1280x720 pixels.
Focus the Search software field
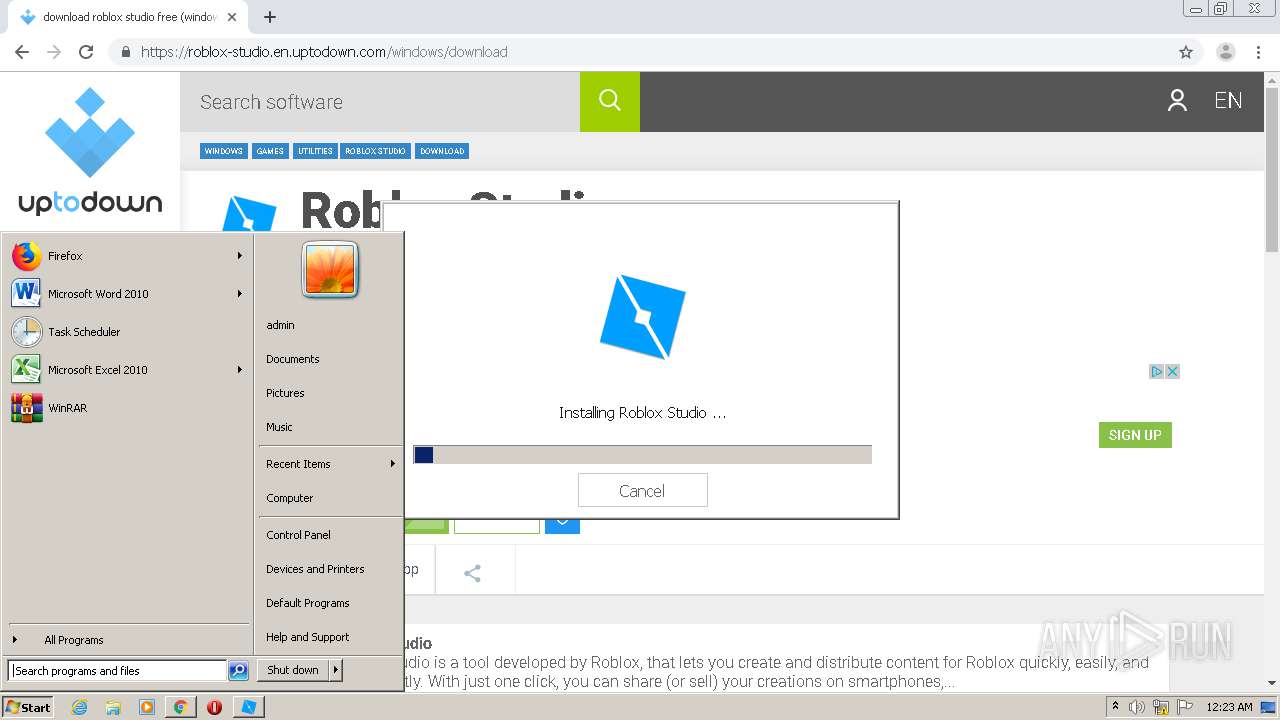point(380,101)
